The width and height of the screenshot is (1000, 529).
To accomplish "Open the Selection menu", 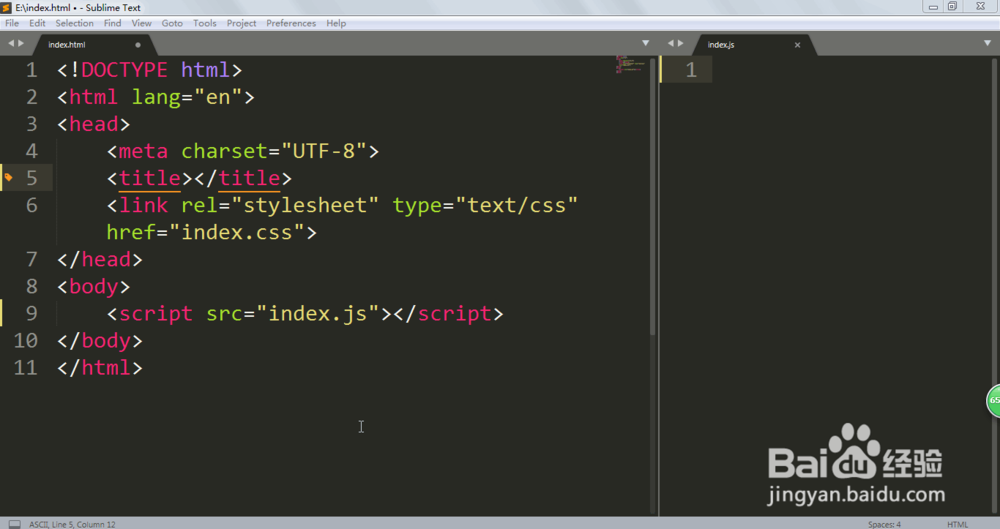I will pos(74,23).
